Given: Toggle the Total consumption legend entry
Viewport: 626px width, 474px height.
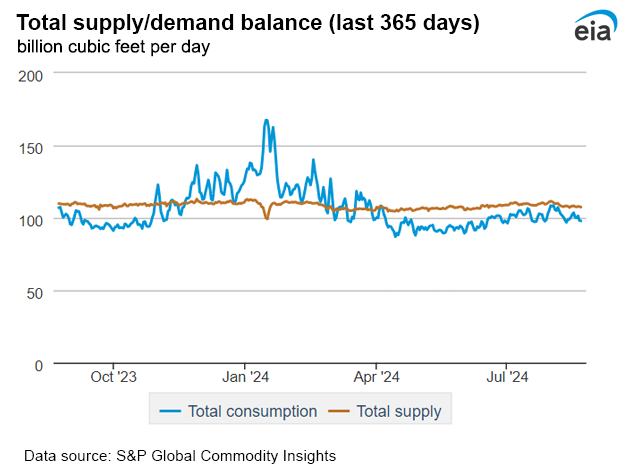Looking at the screenshot, I should coord(238,411).
